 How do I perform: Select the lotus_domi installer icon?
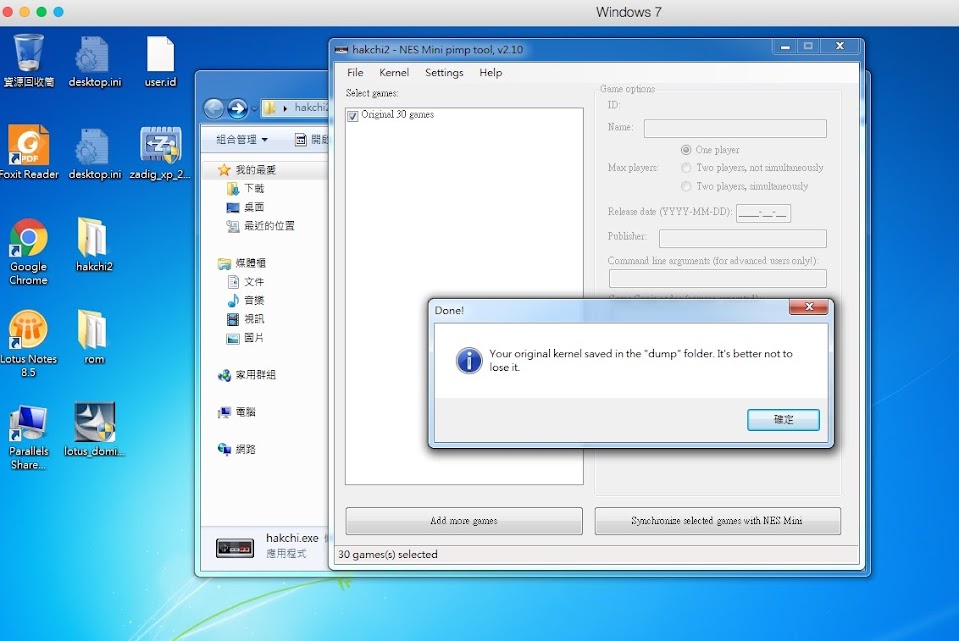tap(94, 429)
